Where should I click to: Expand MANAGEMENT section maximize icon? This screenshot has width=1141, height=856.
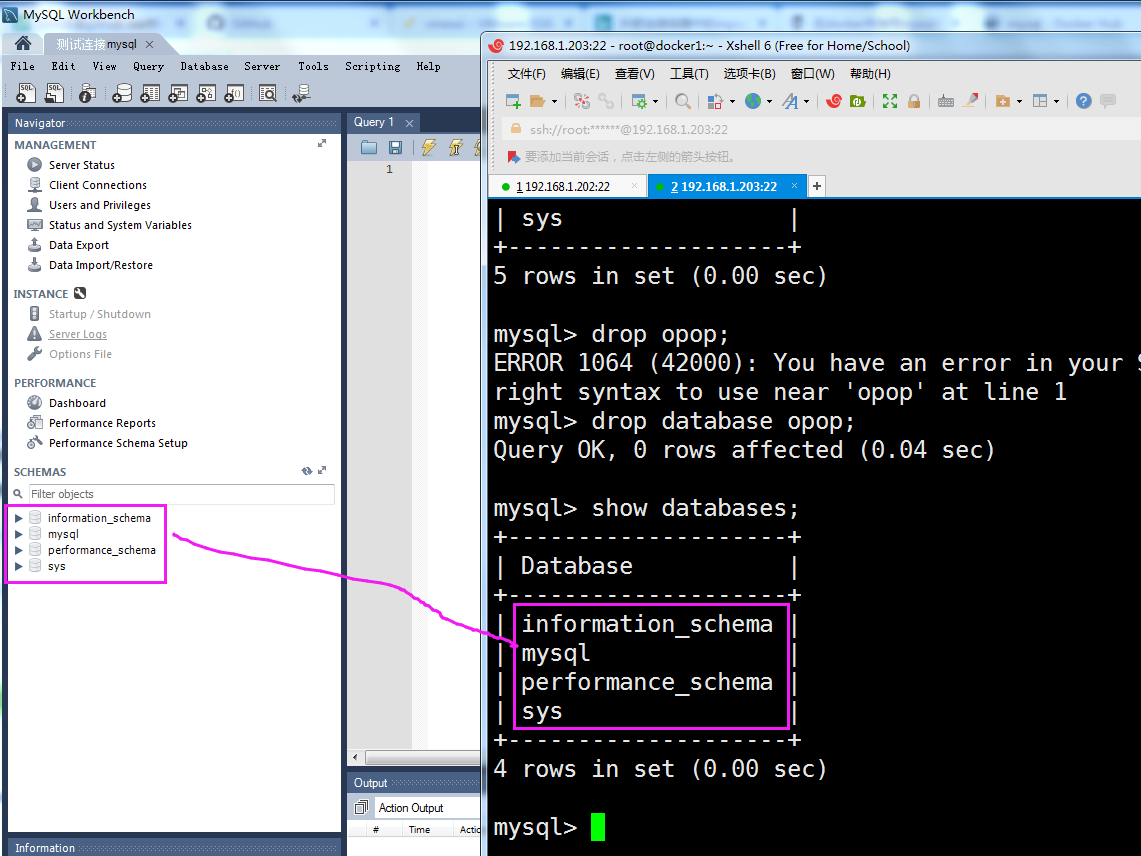click(322, 143)
